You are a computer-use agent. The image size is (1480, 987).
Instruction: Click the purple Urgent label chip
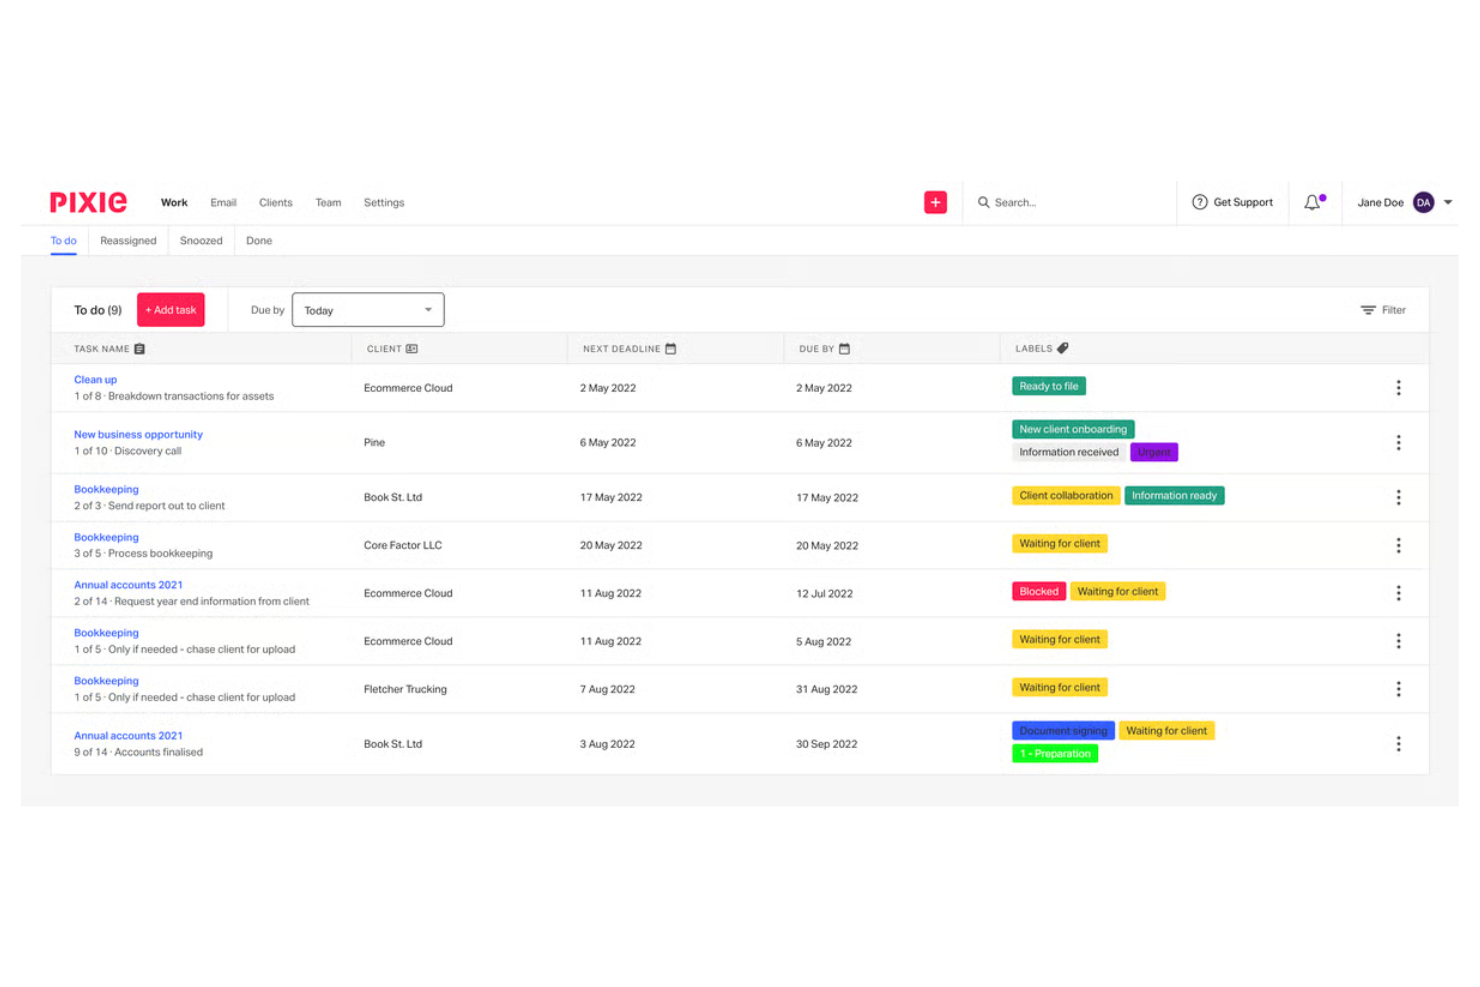1153,452
